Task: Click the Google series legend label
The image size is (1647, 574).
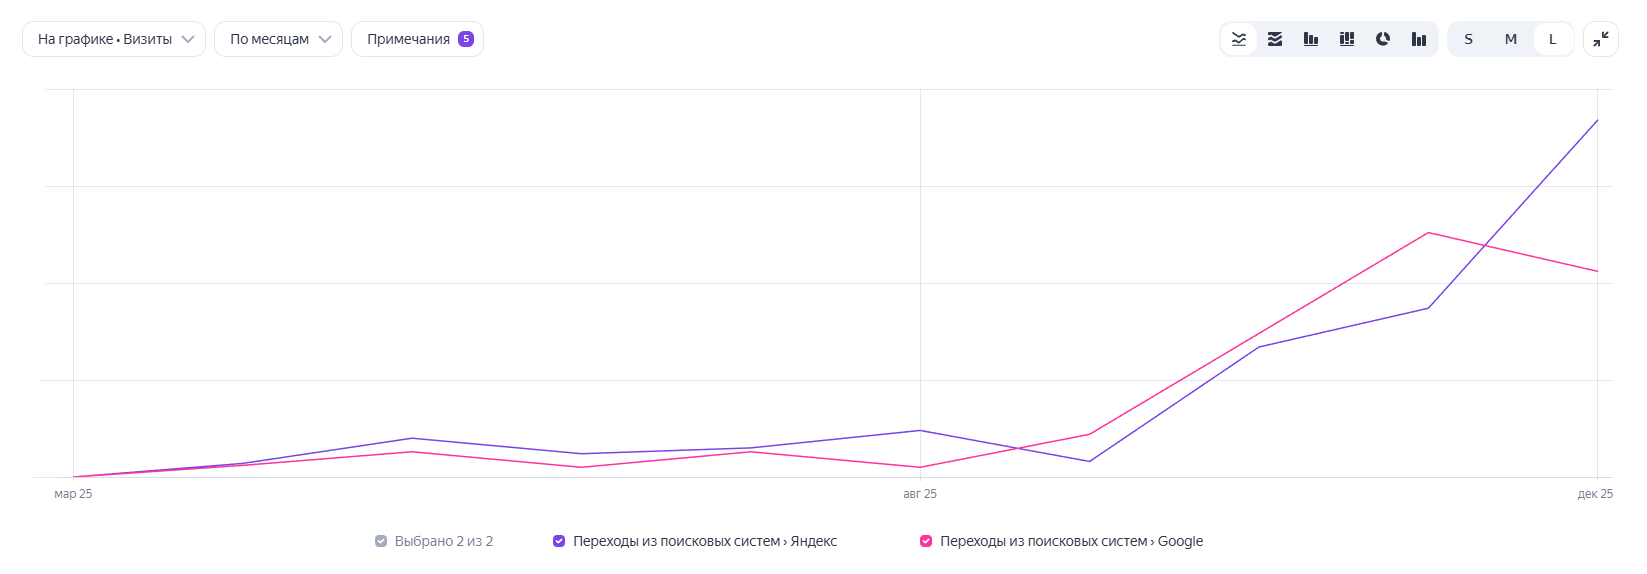Action: point(1071,541)
